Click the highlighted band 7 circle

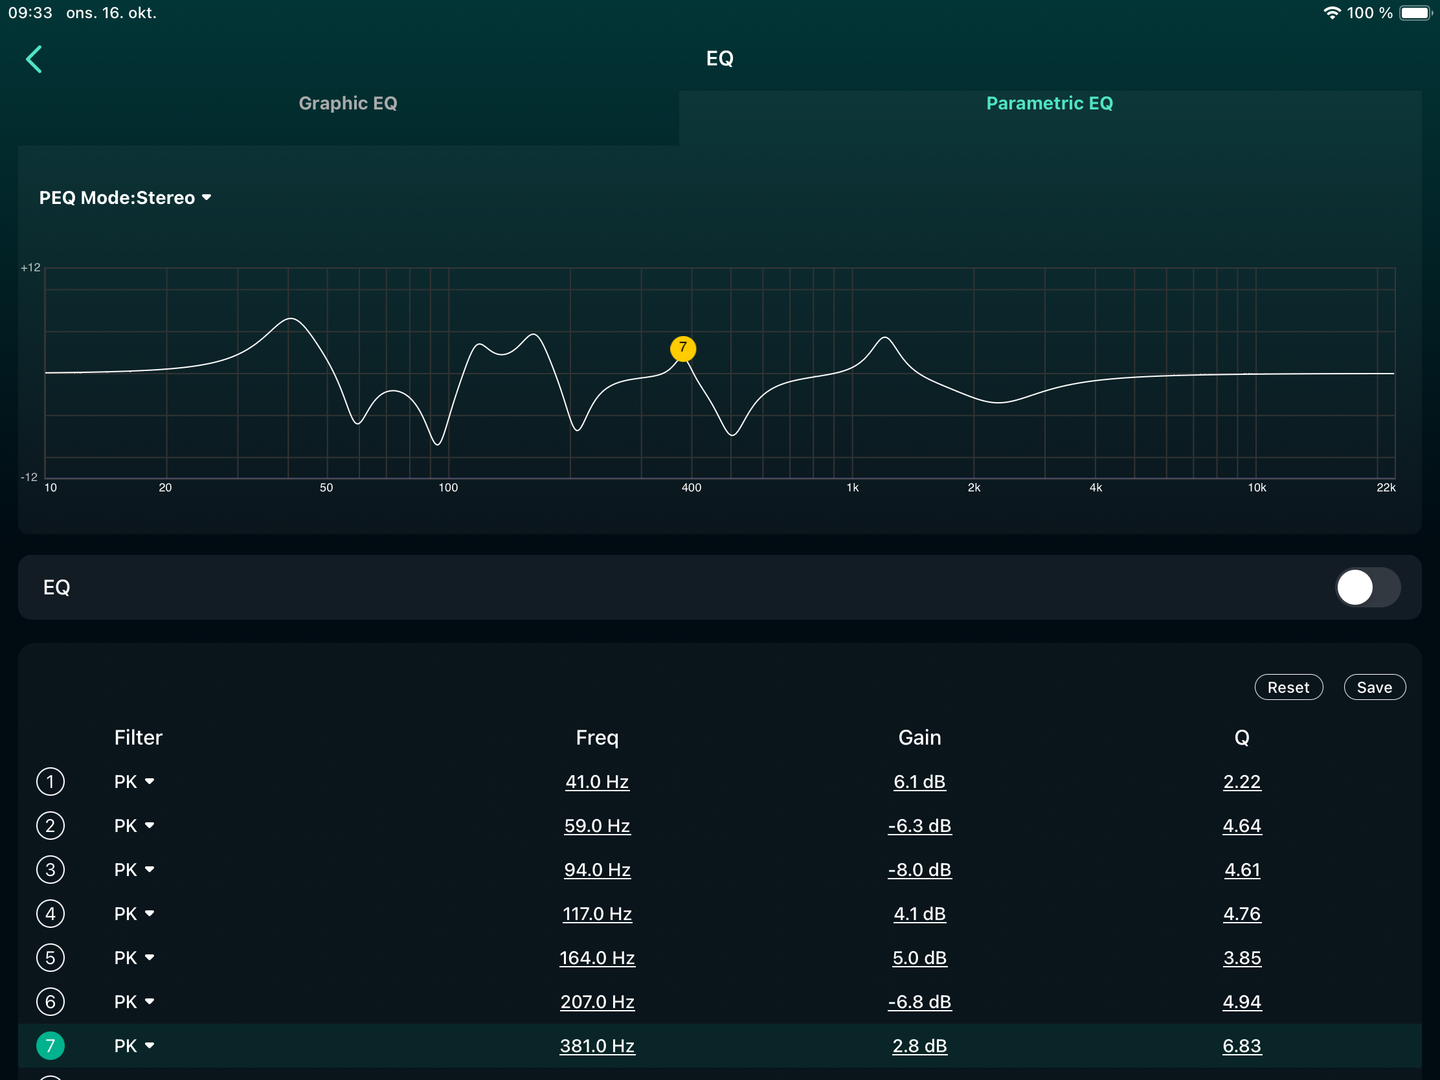[50, 1046]
